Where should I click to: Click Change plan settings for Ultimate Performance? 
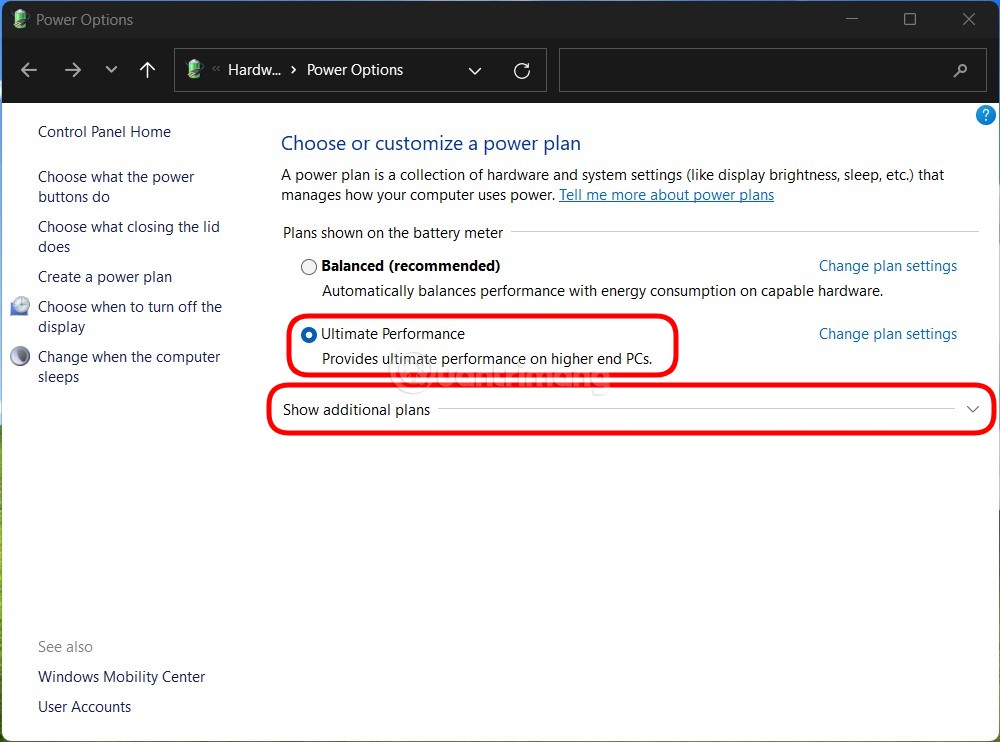[x=887, y=334]
